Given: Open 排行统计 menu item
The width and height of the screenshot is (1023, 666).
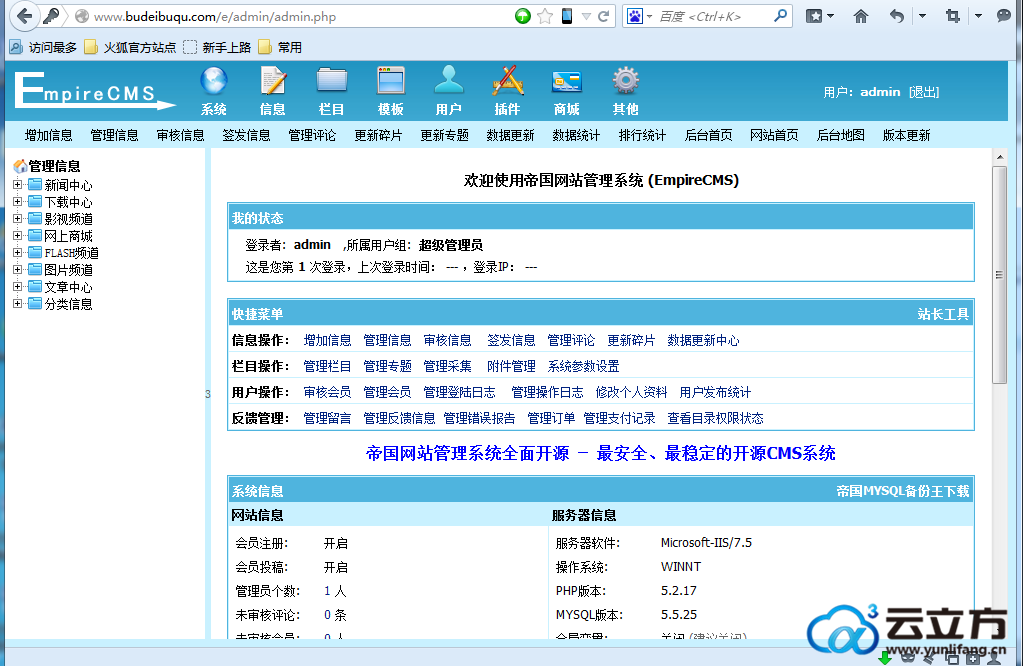Looking at the screenshot, I should pyautogui.click(x=643, y=135).
